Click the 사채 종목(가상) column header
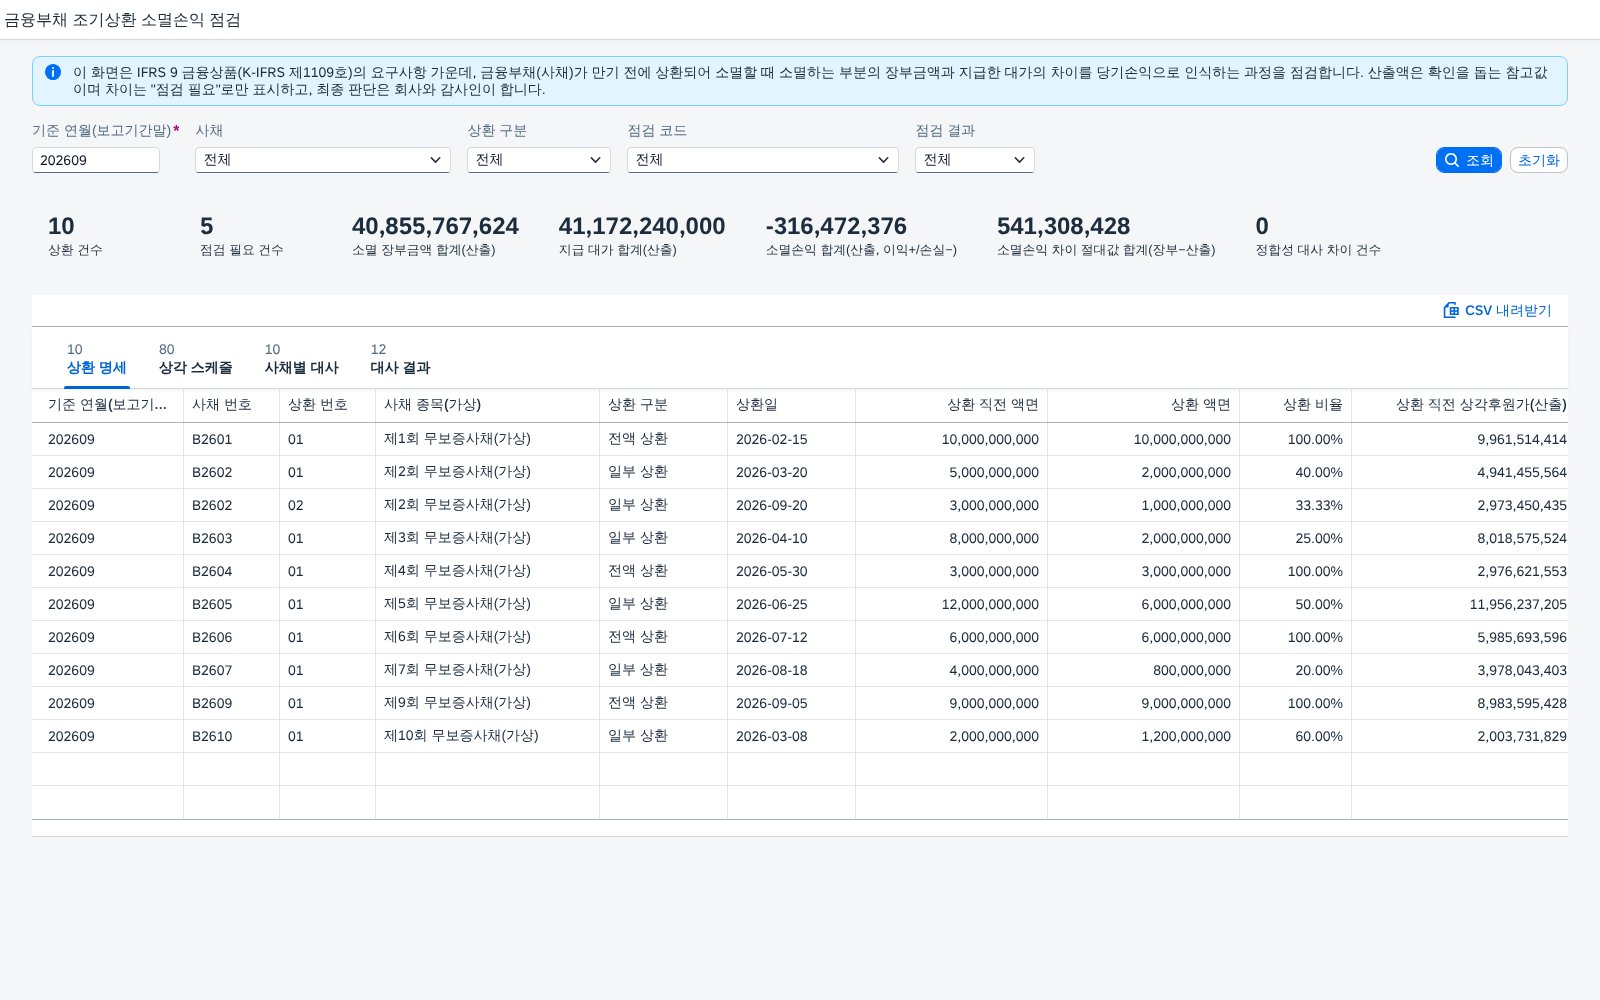Screen dimensions: 1600x1000 pos(487,405)
